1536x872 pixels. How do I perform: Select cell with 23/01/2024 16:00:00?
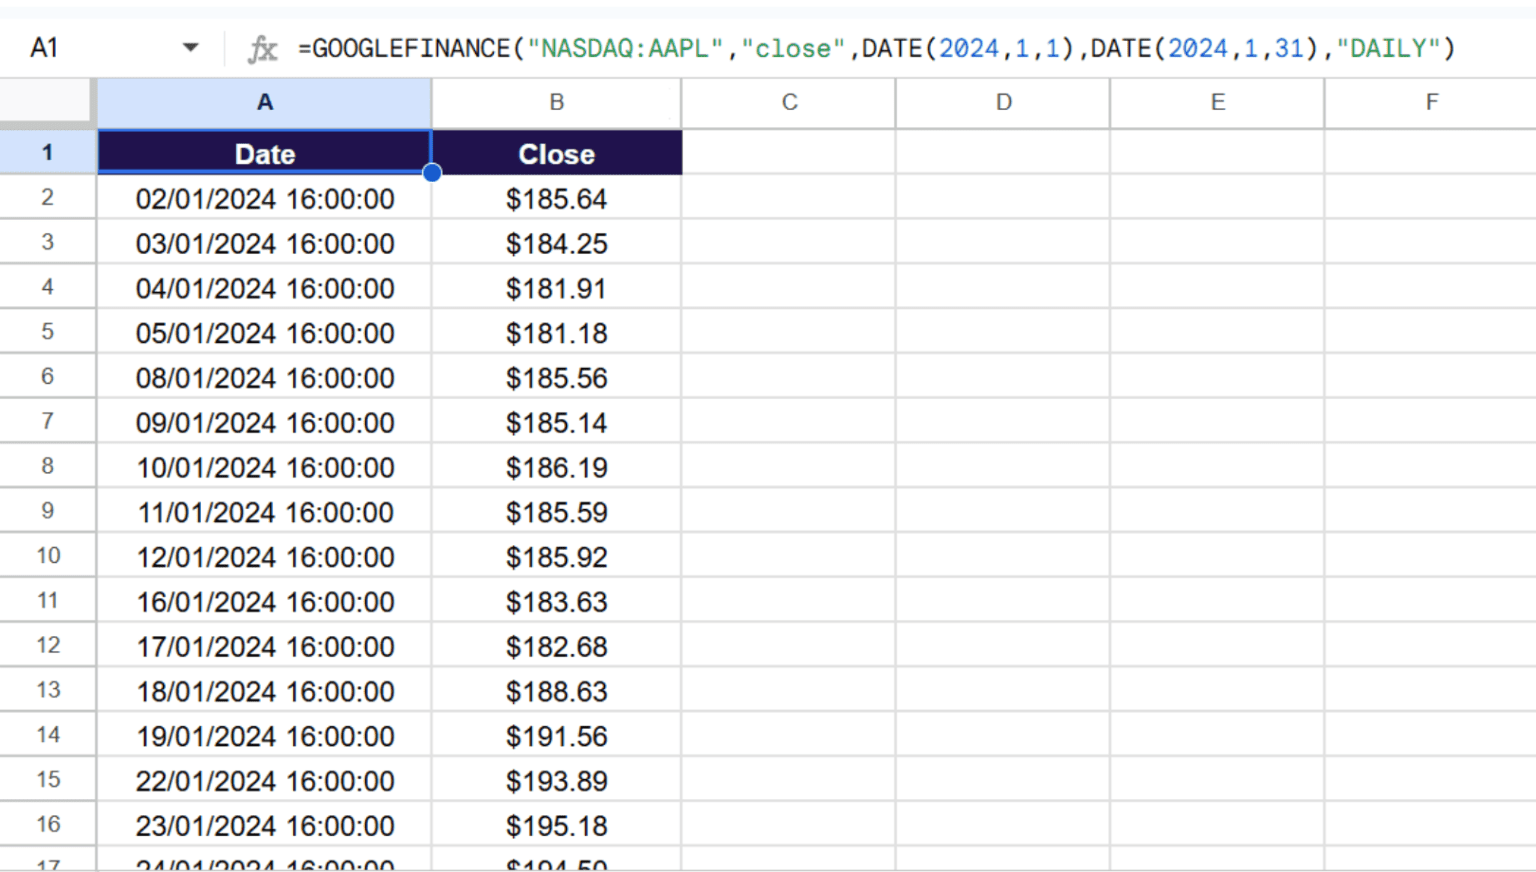[264, 825]
